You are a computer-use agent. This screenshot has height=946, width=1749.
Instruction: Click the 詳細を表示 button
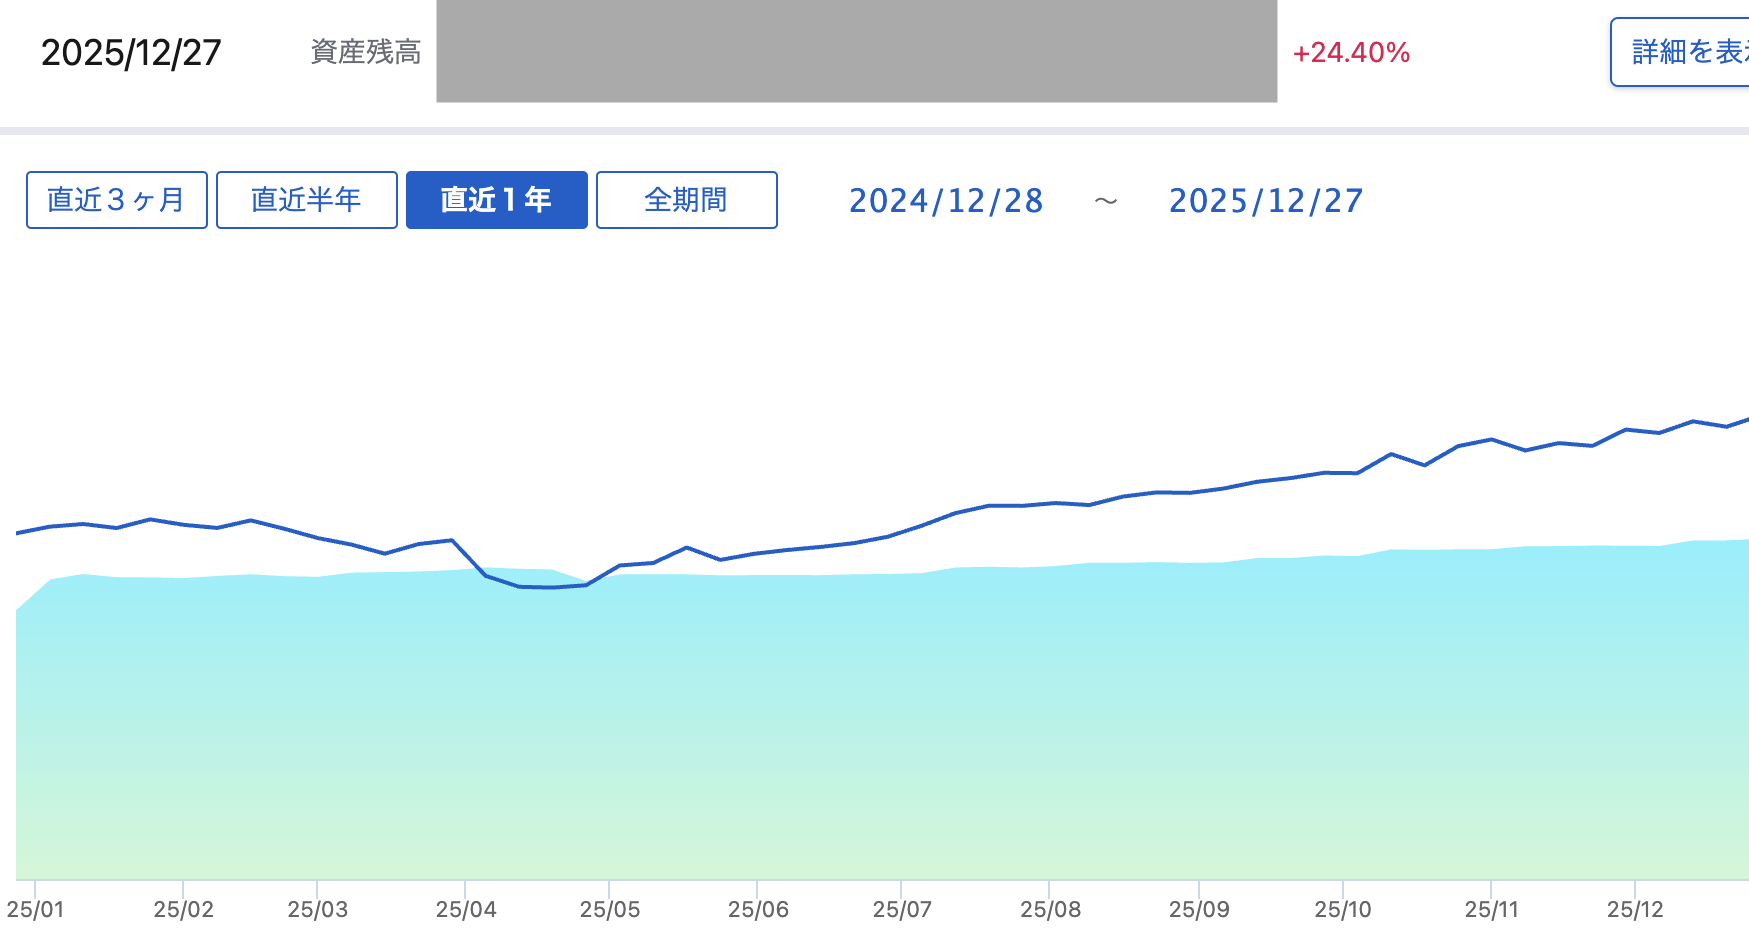[x=1683, y=52]
